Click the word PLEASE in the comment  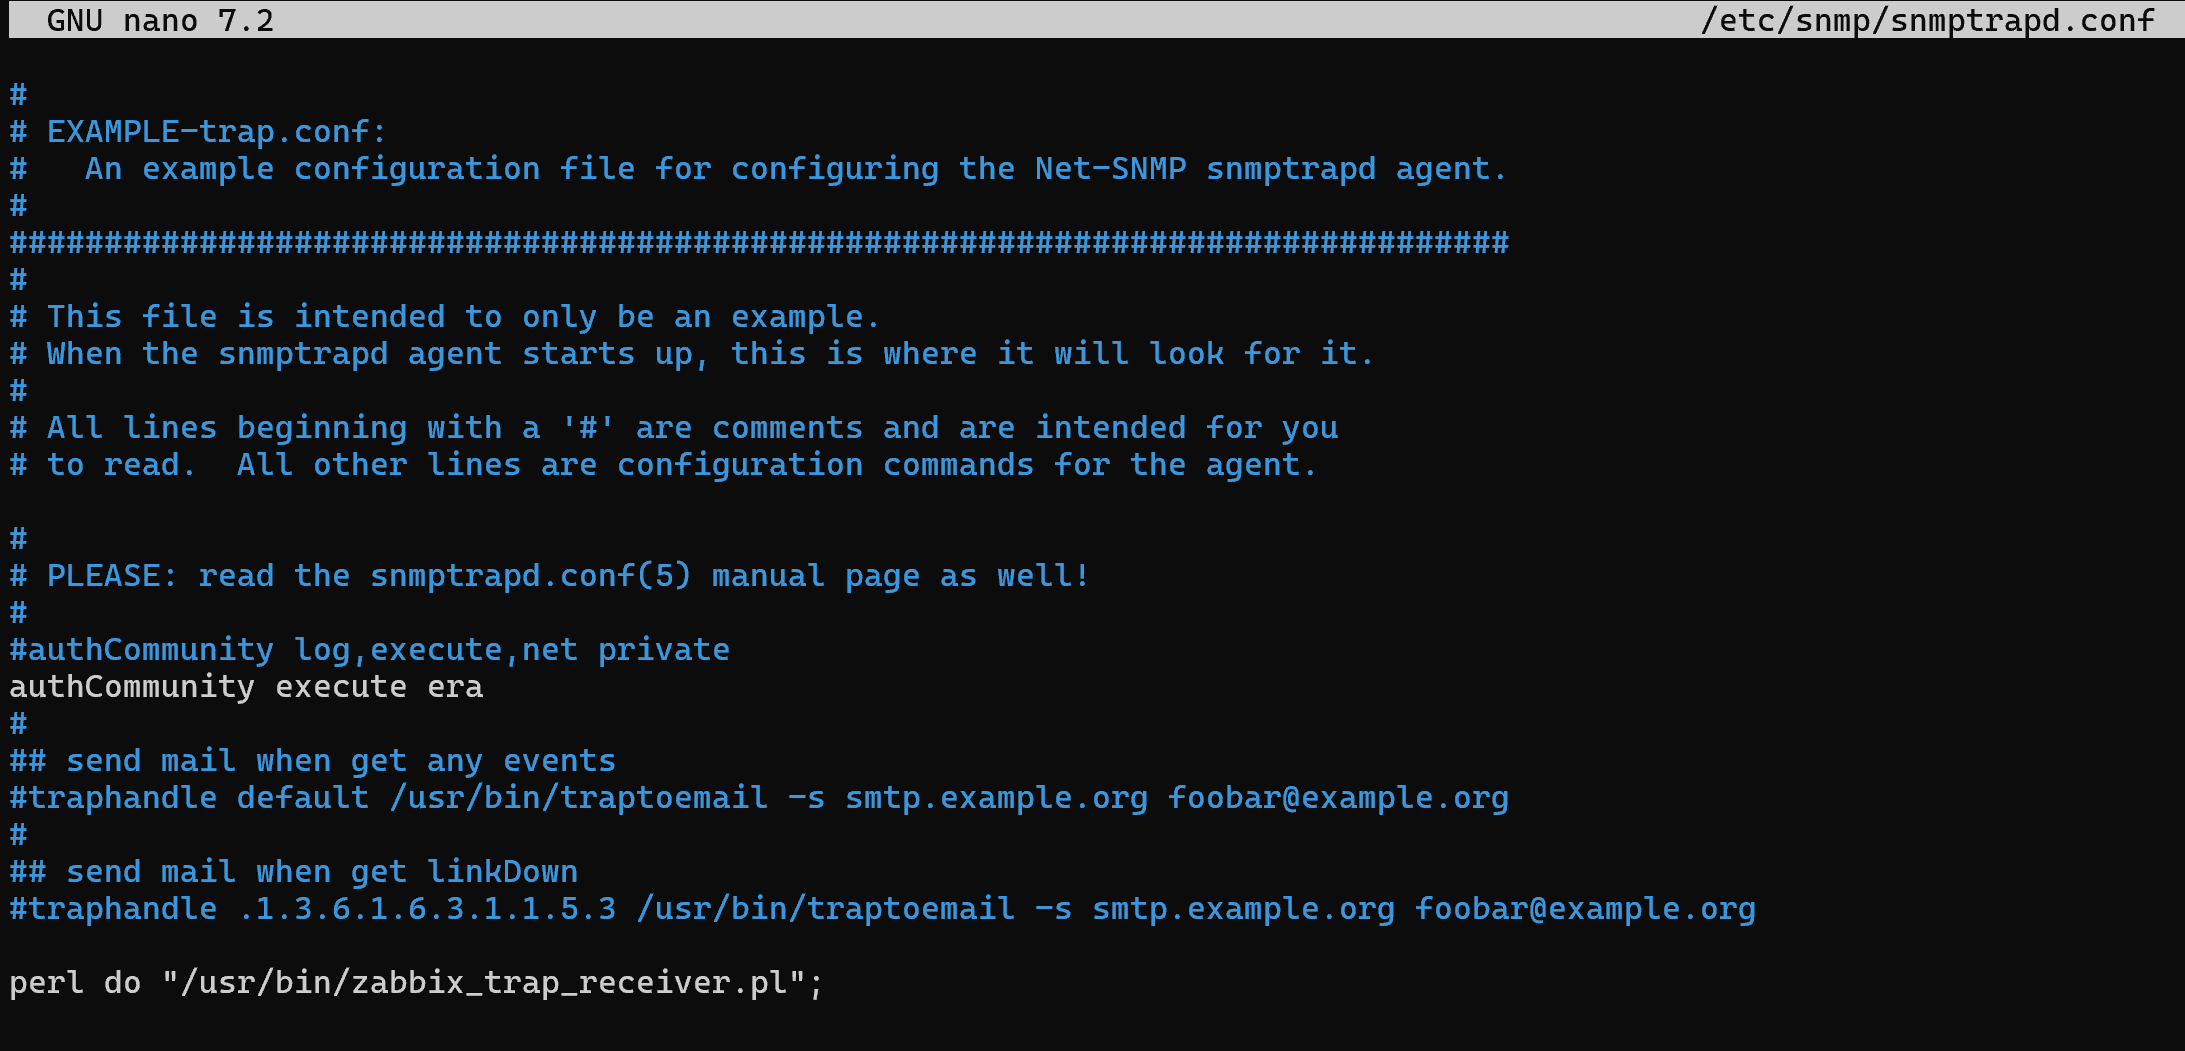coord(111,576)
